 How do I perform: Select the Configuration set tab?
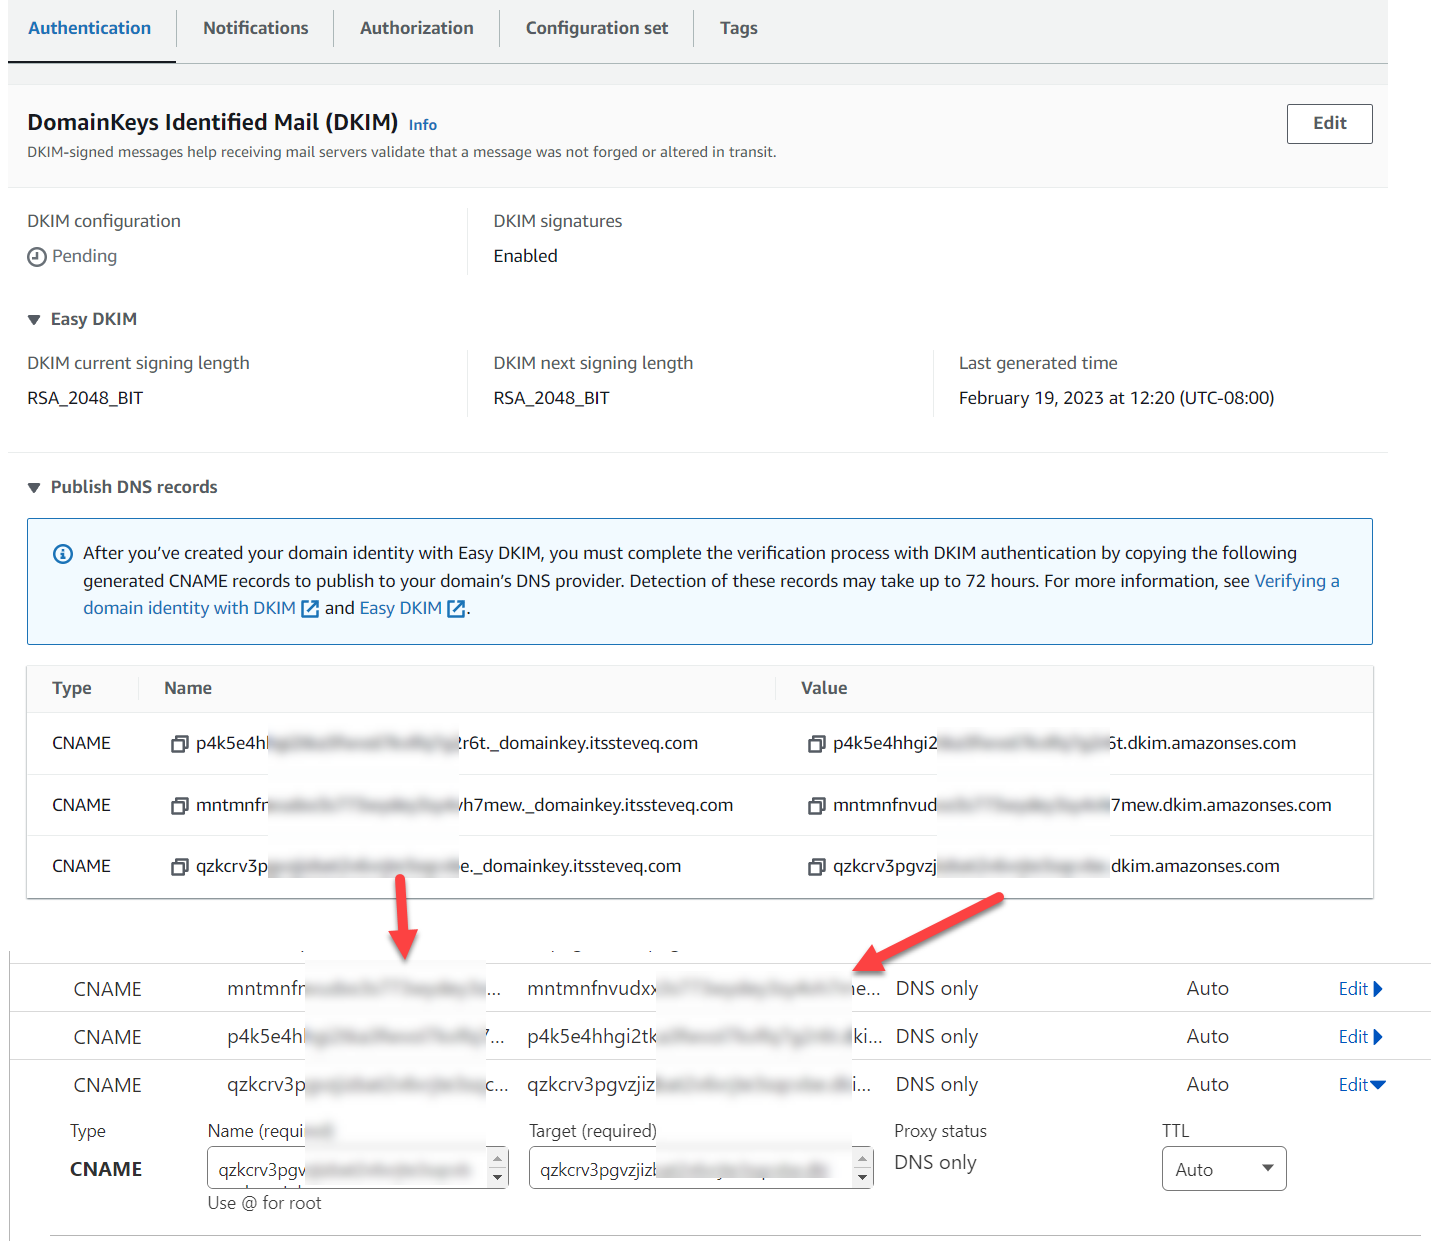[x=596, y=28]
